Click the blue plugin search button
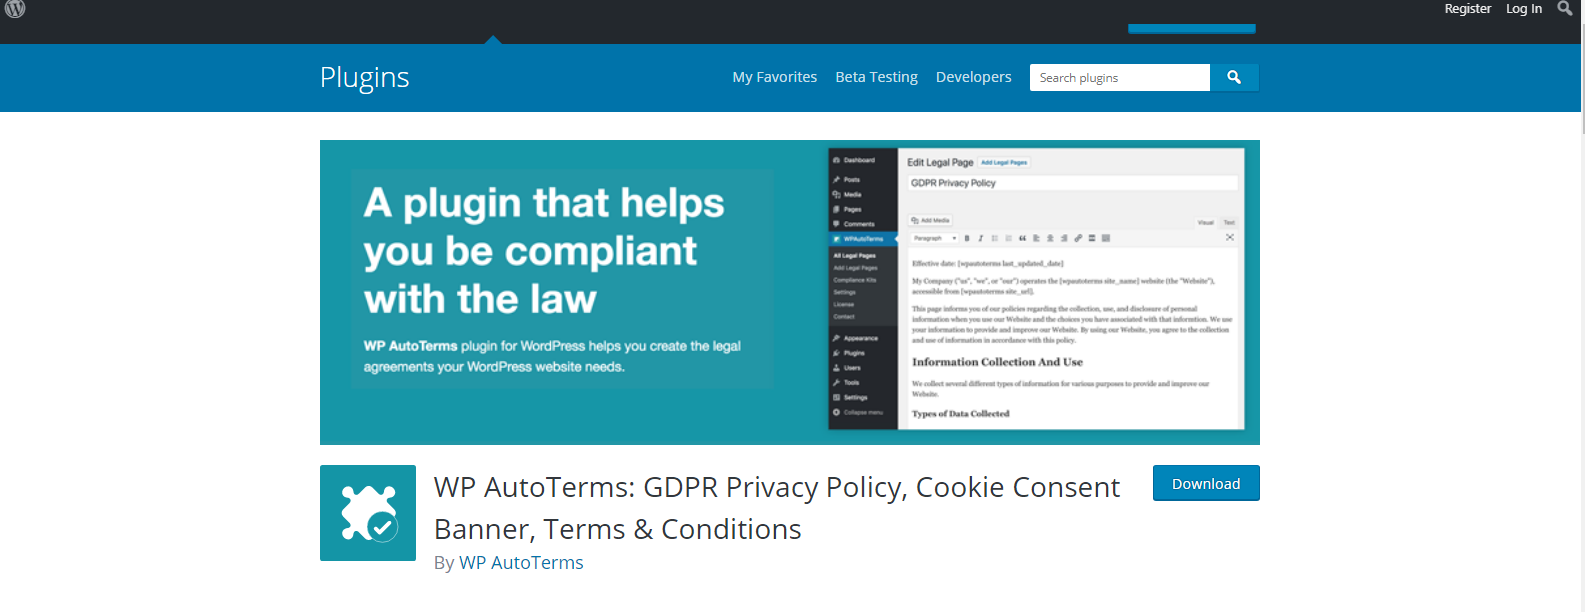Screen dimensions: 1585x612 (1234, 77)
